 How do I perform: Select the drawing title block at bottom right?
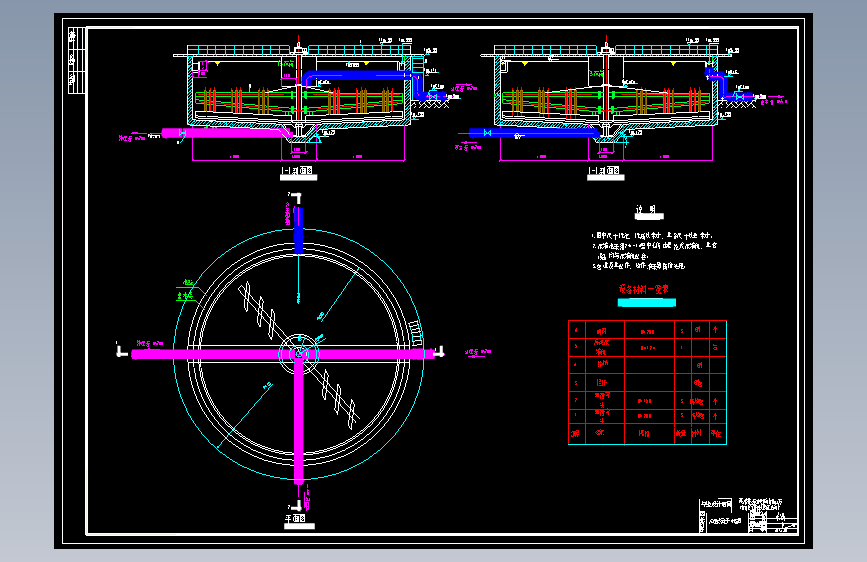pos(748,515)
